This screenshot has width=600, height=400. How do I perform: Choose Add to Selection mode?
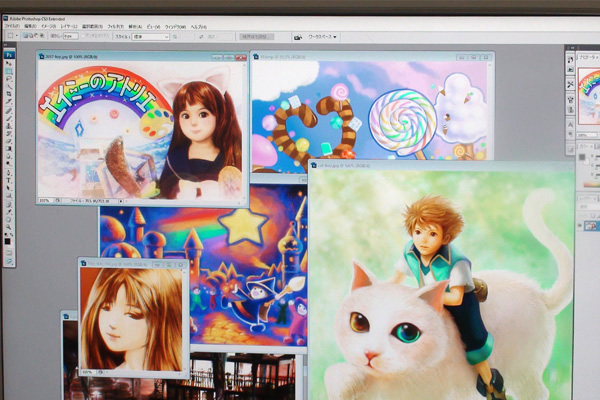31,36
